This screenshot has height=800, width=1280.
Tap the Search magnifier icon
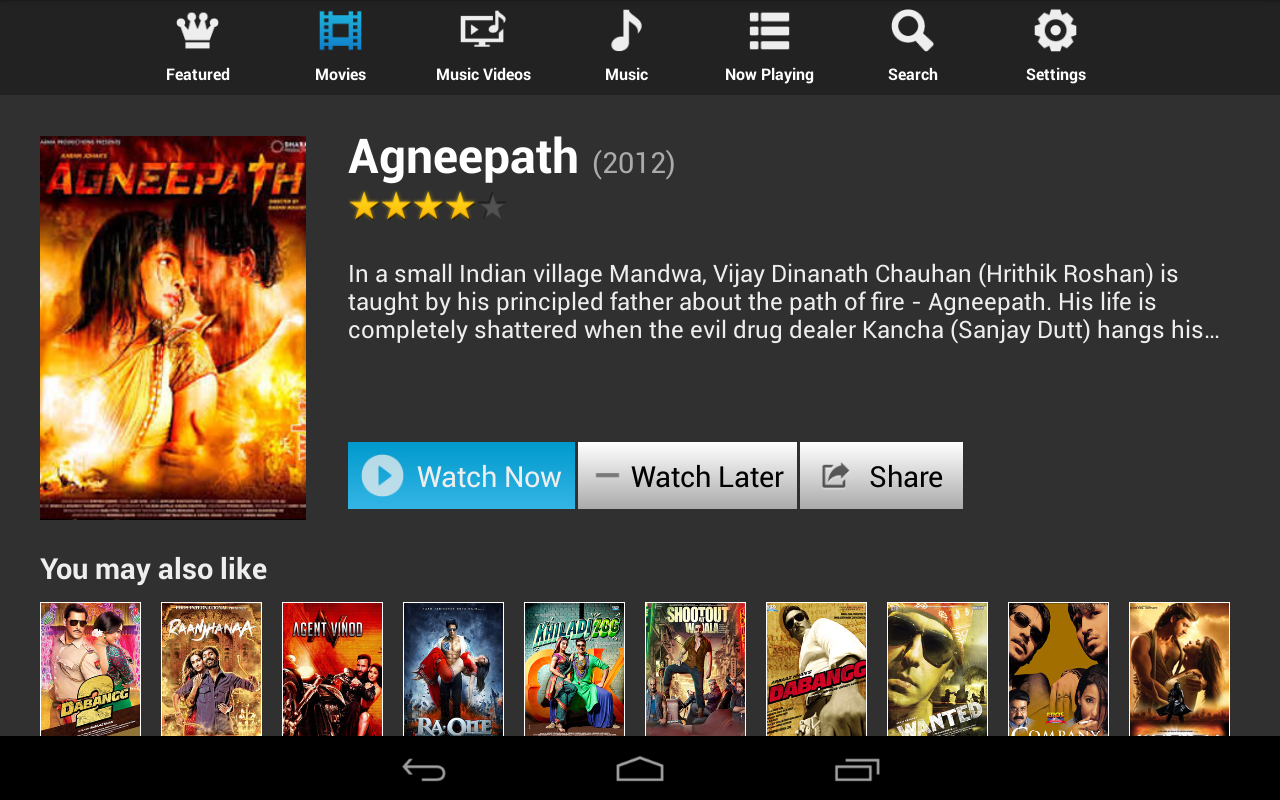click(x=912, y=30)
